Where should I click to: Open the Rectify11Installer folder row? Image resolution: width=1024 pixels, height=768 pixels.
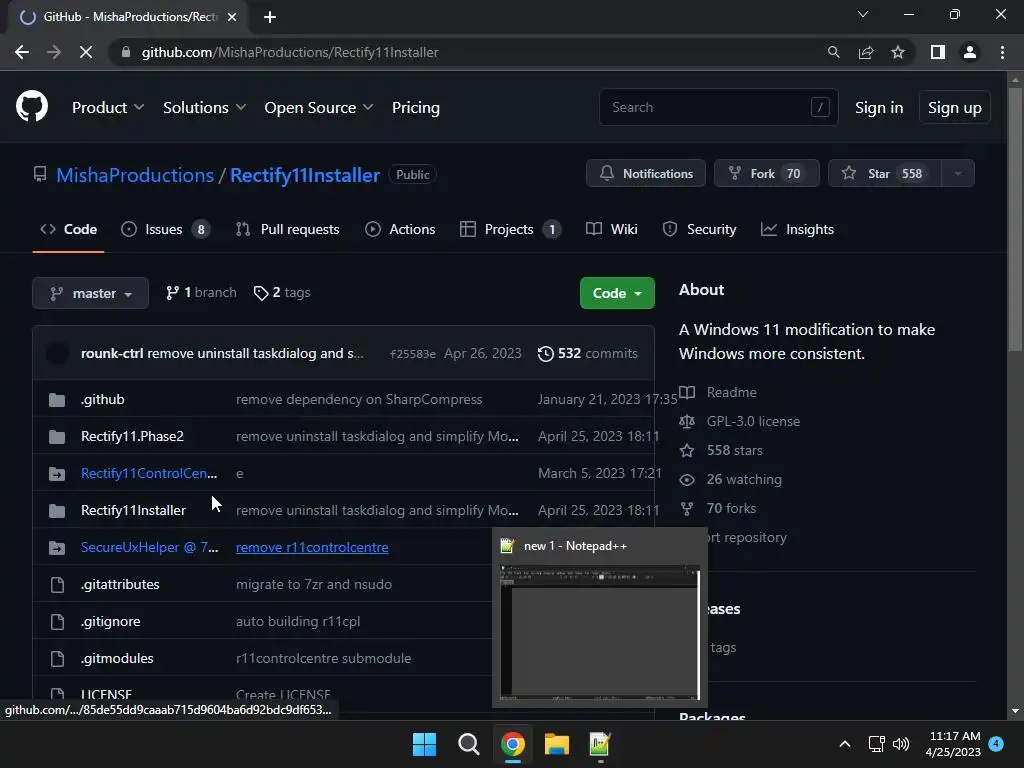(344, 510)
